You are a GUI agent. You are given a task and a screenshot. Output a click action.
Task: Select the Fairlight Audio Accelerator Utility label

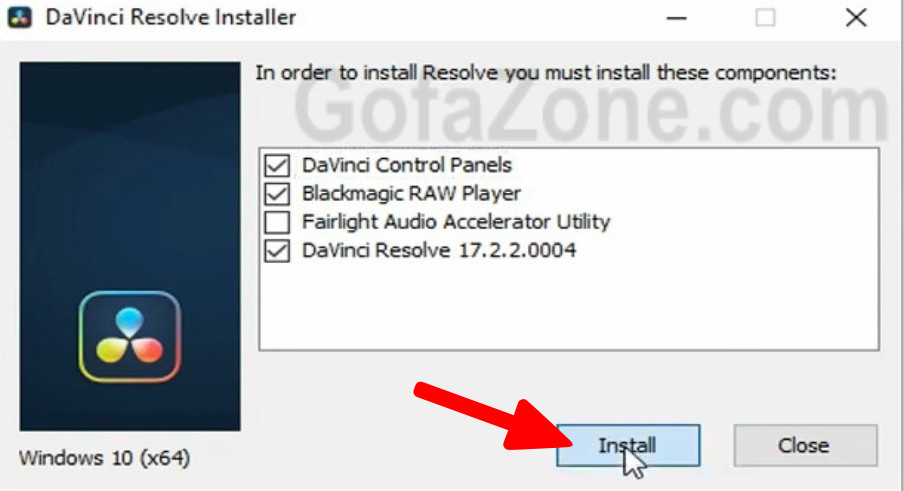click(456, 222)
